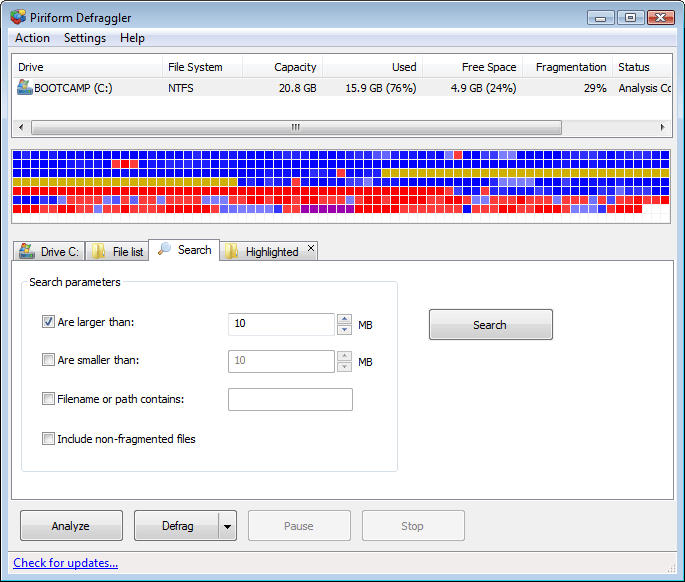Sort by the Free Space column header
This screenshot has height=582, width=685.
[473, 67]
